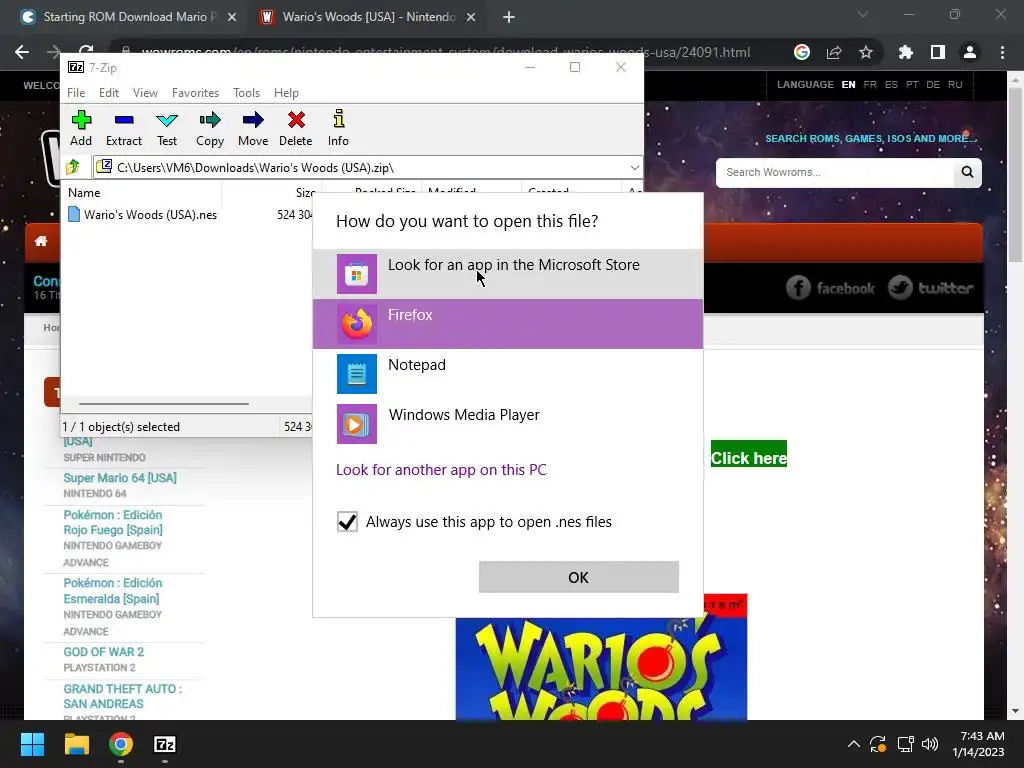Click the volume speaker tray icon
The height and width of the screenshot is (768, 1024).
[930, 744]
